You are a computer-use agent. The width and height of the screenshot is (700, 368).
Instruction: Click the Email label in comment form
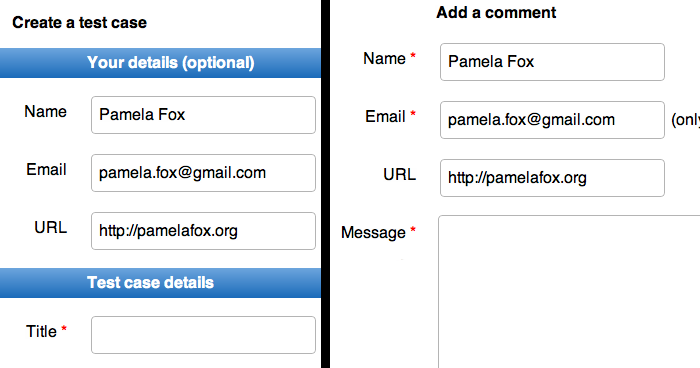tap(385, 117)
